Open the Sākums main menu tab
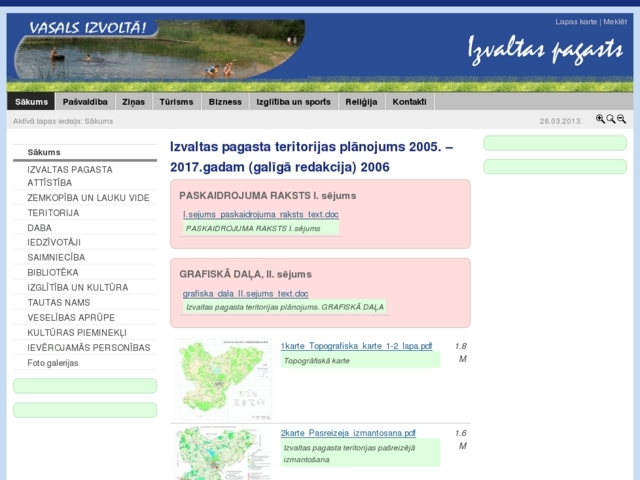This screenshot has width=640, height=480. (x=31, y=102)
